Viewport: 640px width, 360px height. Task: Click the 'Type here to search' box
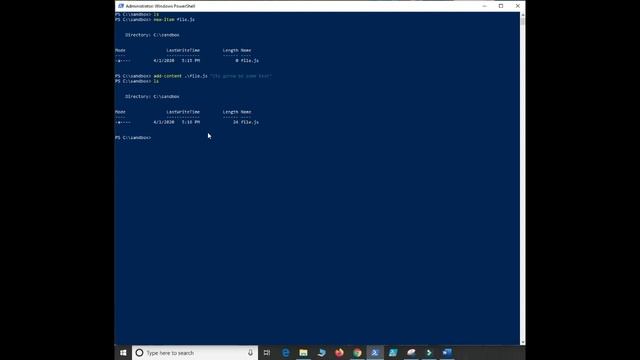tap(195, 353)
